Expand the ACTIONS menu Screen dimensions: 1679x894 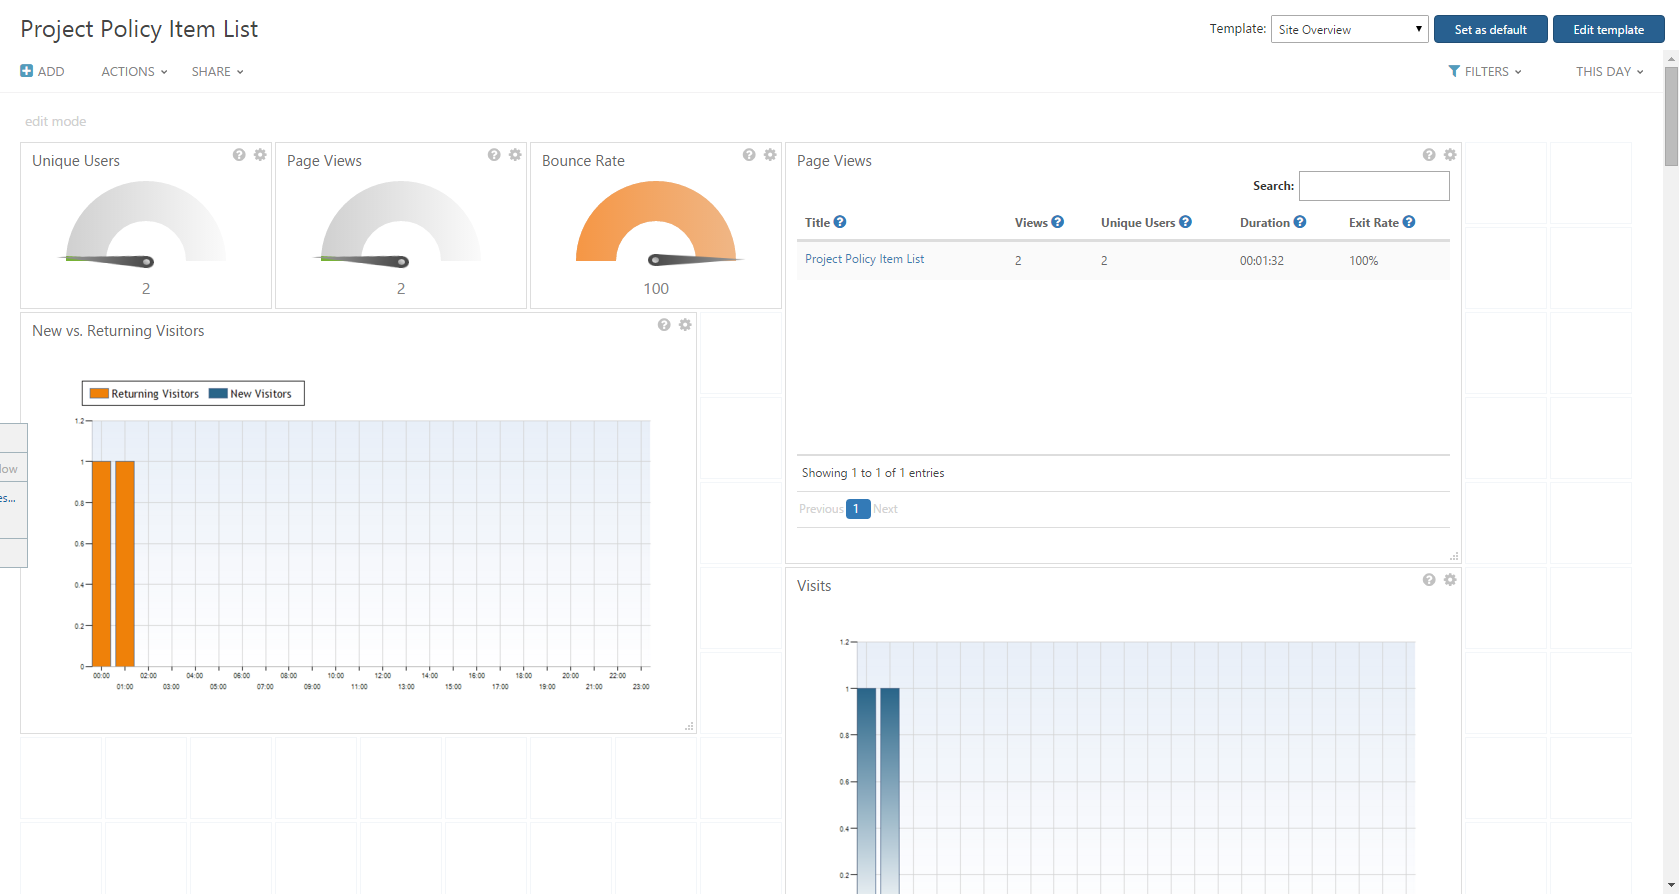tap(134, 71)
